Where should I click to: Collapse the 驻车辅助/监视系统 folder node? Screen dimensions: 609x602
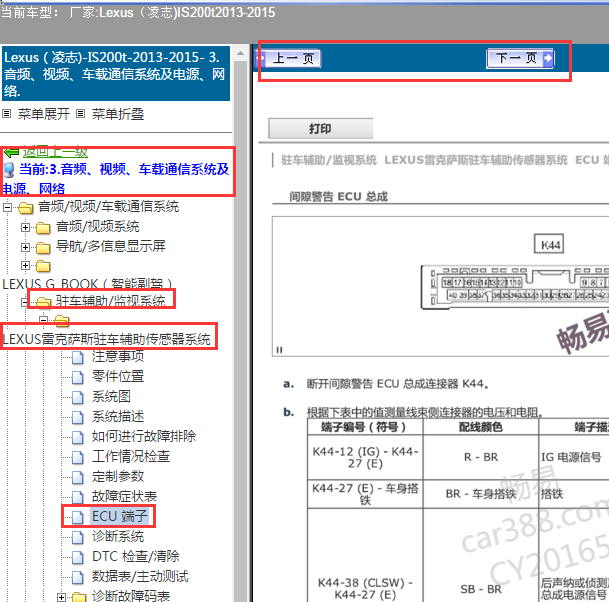click(x=24, y=302)
